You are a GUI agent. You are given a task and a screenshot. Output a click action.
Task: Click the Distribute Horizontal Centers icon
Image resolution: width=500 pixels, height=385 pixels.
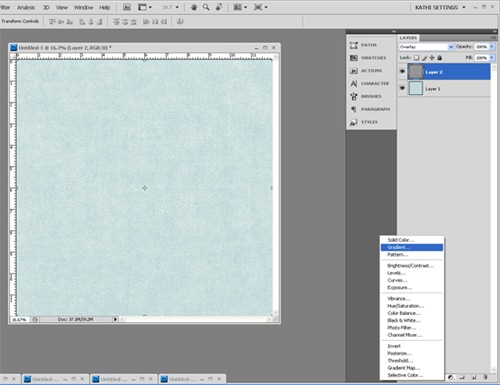(x=155, y=22)
